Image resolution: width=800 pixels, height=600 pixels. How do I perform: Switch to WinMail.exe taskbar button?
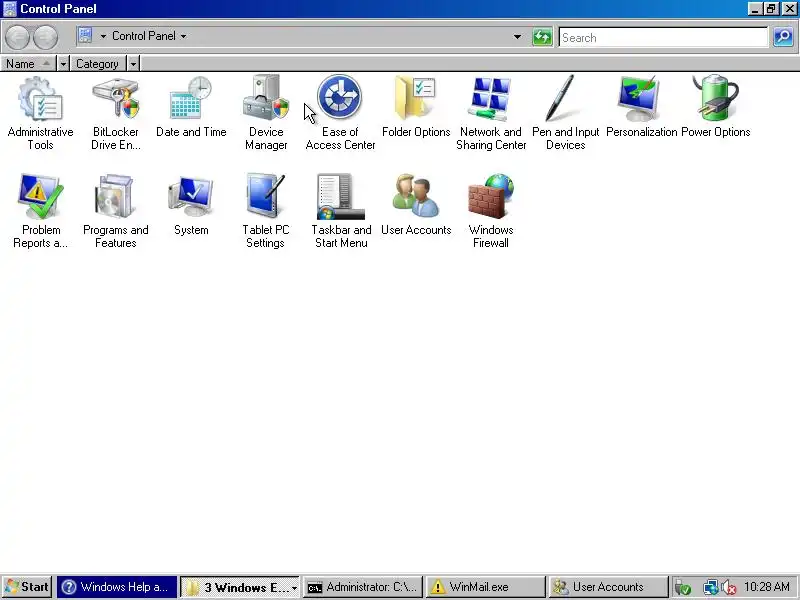tap(486, 587)
